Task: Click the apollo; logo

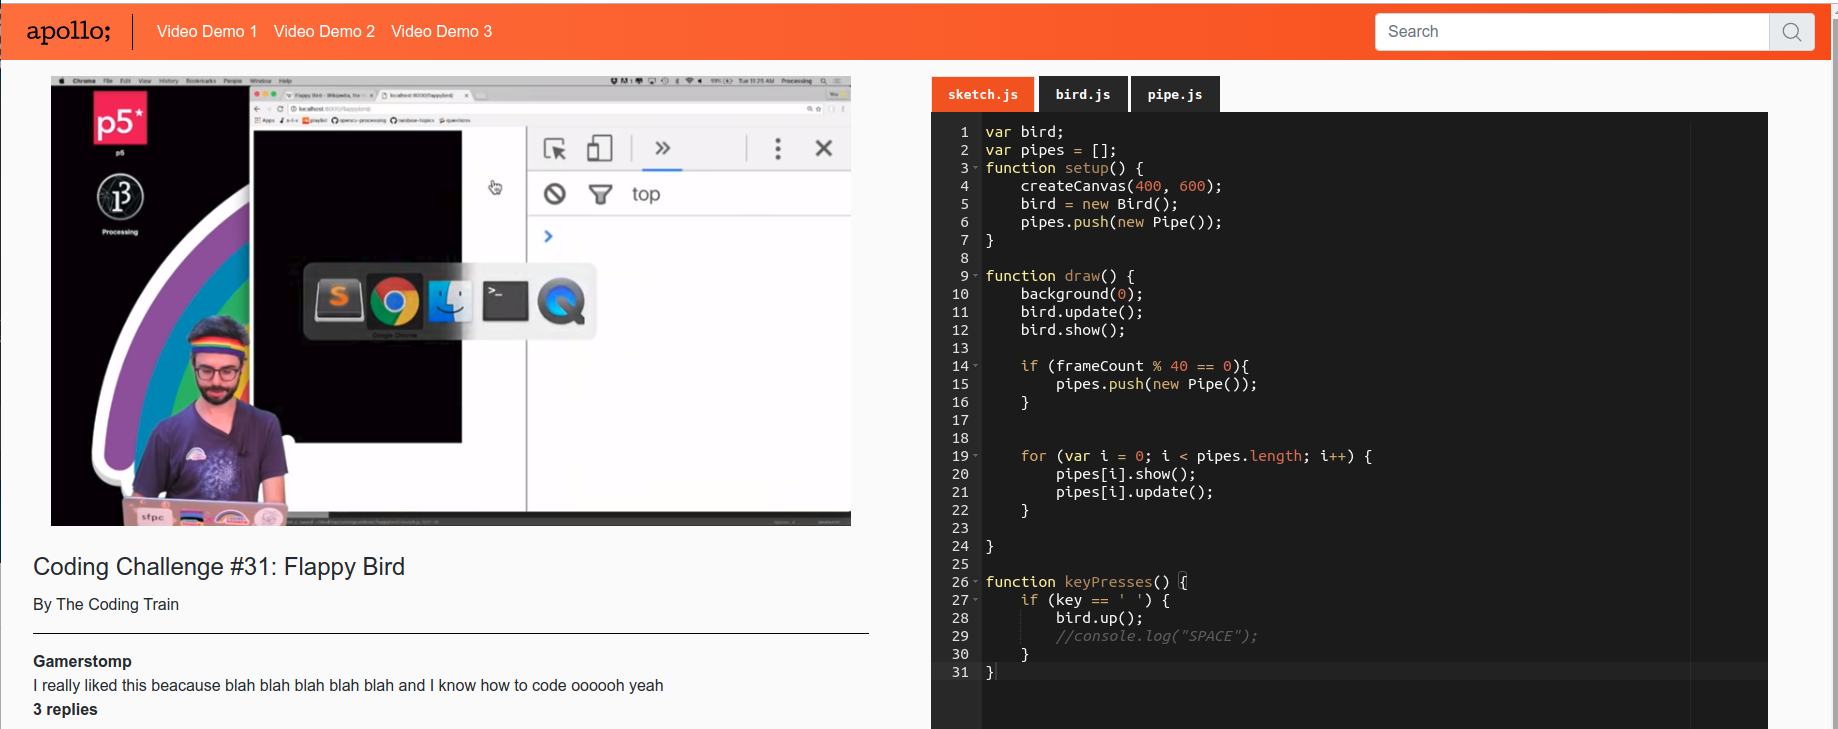Action: point(68,31)
